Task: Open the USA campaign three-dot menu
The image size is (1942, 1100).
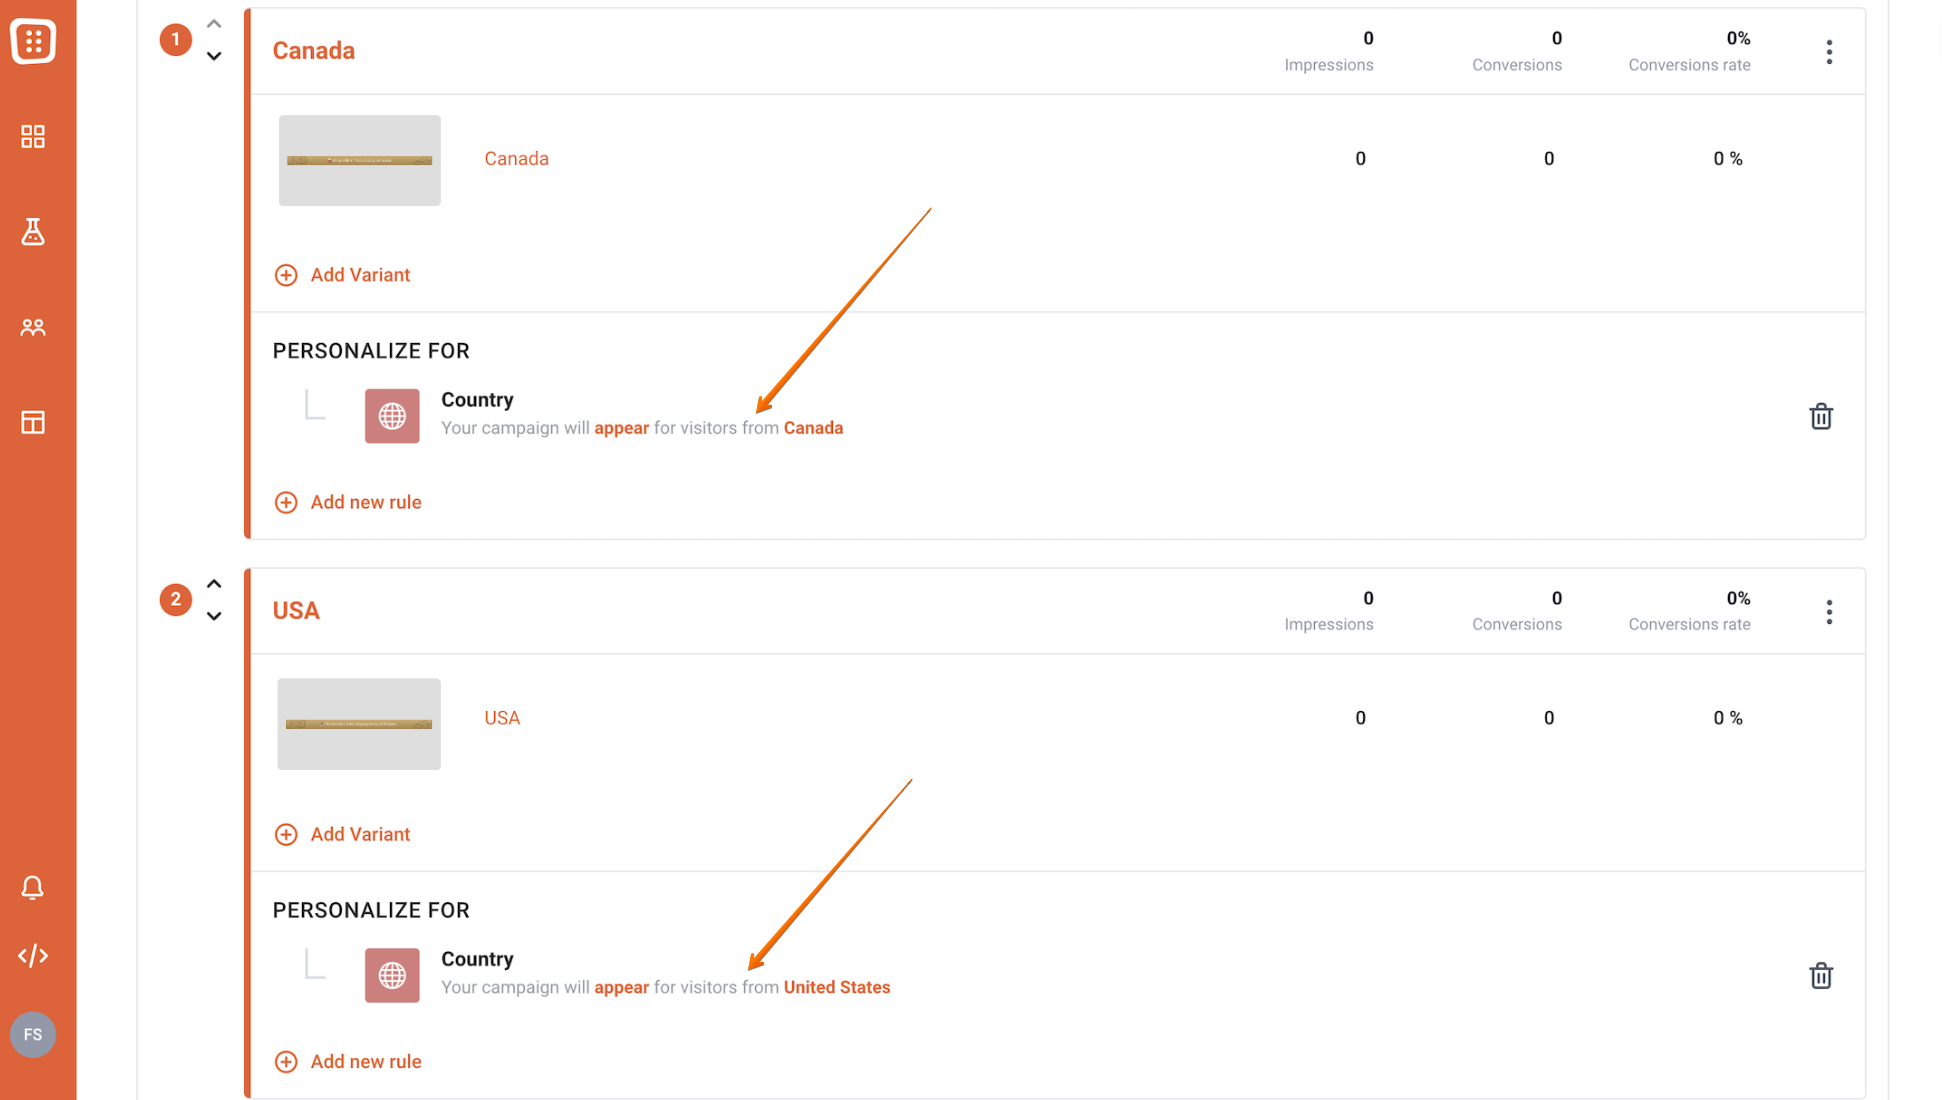Action: point(1829,612)
